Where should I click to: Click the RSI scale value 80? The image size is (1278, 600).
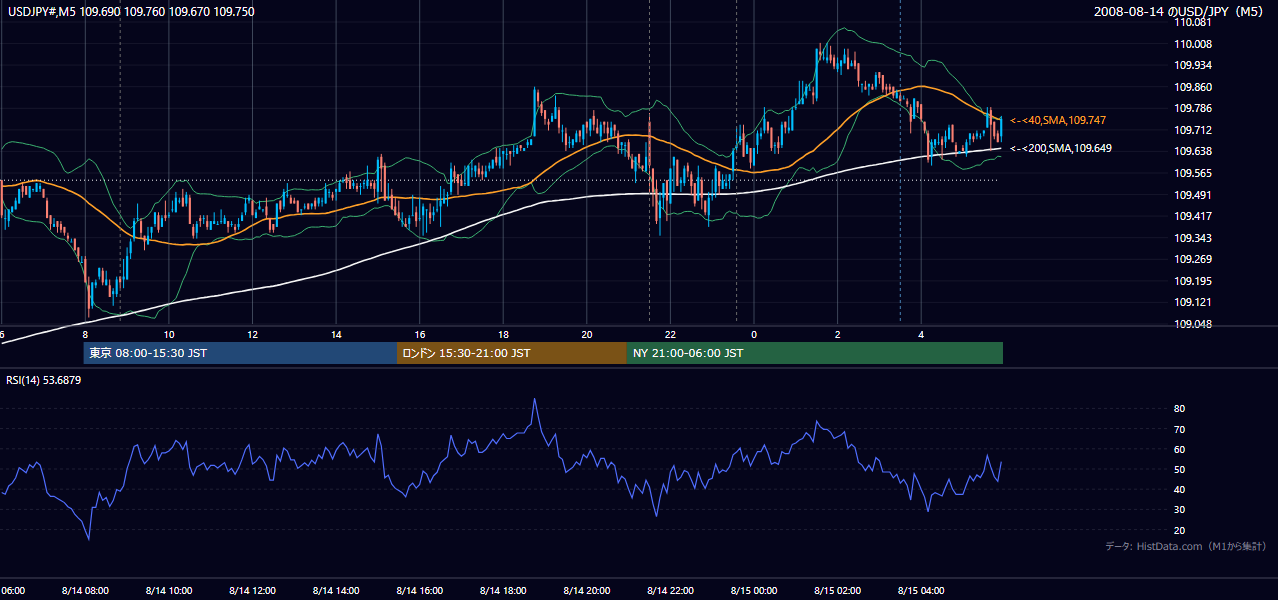[x=1180, y=409]
